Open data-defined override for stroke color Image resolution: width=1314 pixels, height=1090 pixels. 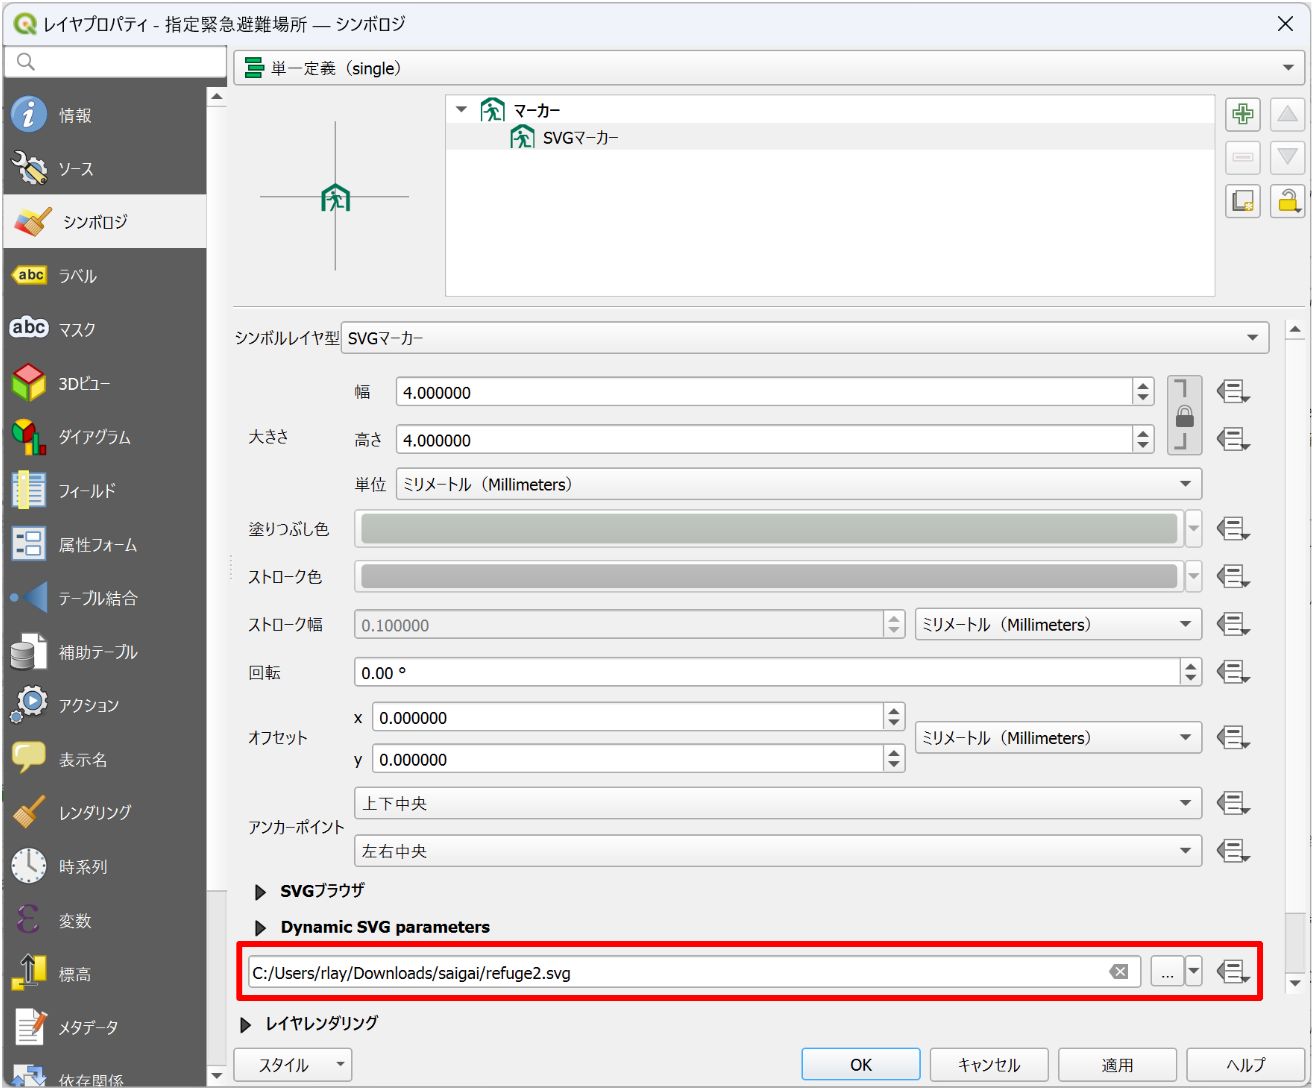1233,576
